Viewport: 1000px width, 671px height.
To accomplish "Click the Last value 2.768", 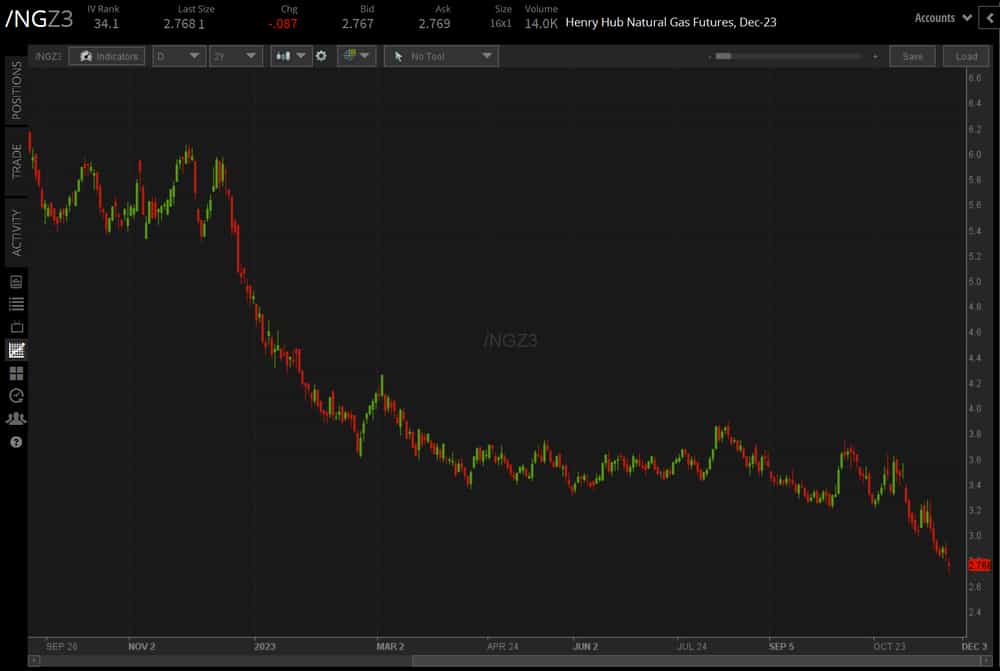I will 179,24.
